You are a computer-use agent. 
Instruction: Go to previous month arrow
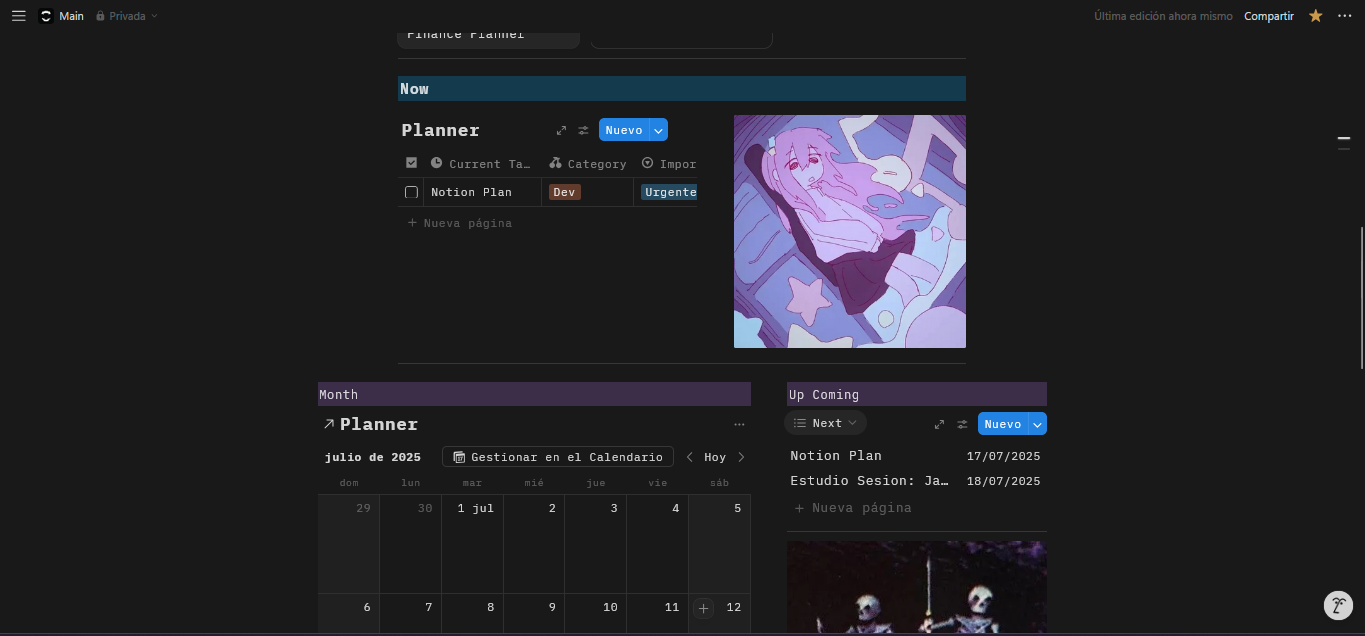690,457
